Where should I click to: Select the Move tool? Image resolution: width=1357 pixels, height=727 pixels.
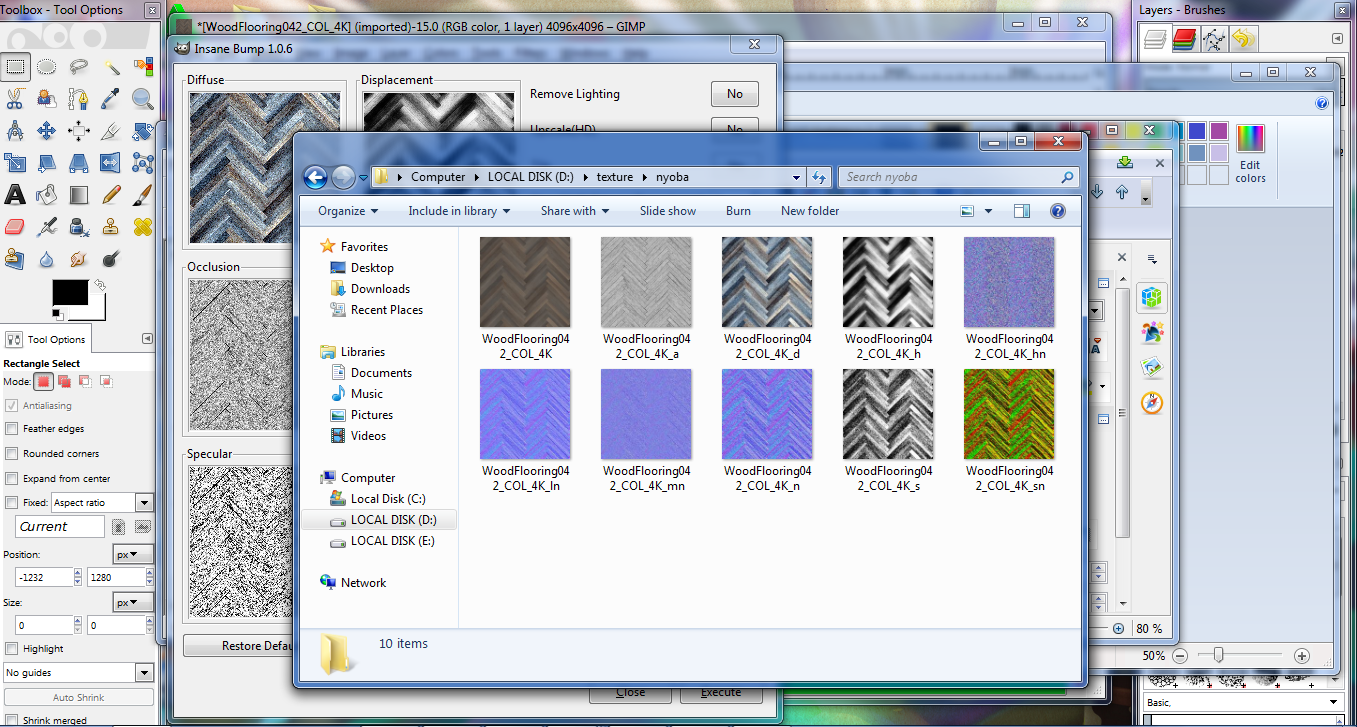click(47, 131)
